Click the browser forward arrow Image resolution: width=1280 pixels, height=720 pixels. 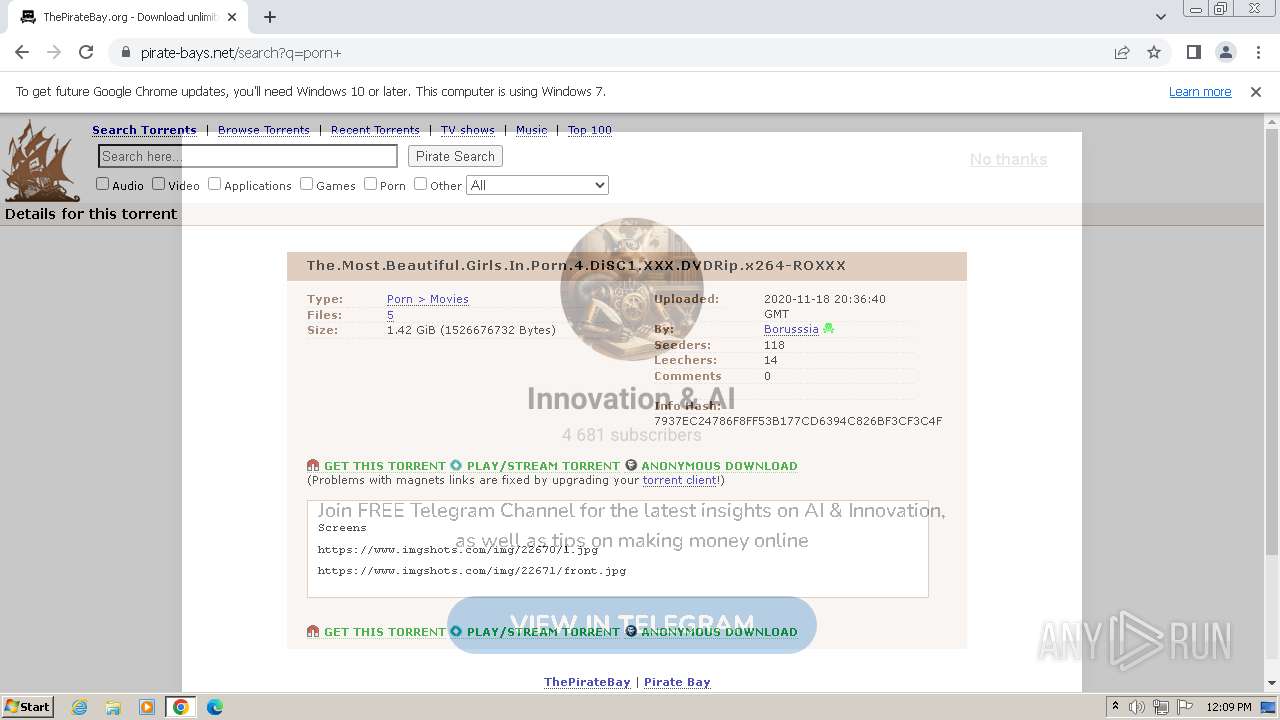pyautogui.click(x=54, y=53)
